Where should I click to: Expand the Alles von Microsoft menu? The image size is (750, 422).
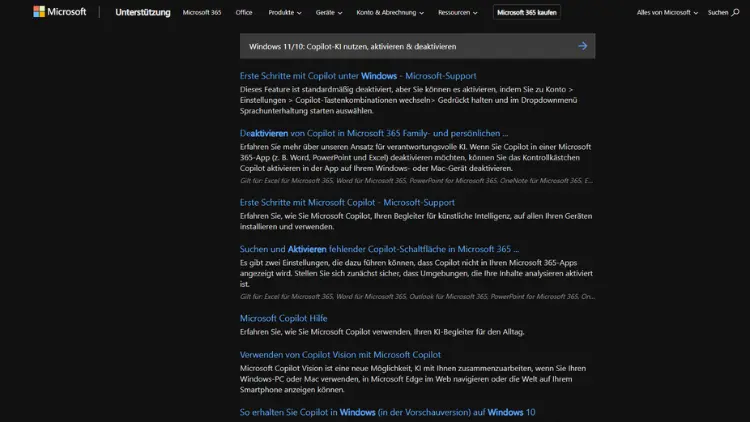pyautogui.click(x=667, y=12)
